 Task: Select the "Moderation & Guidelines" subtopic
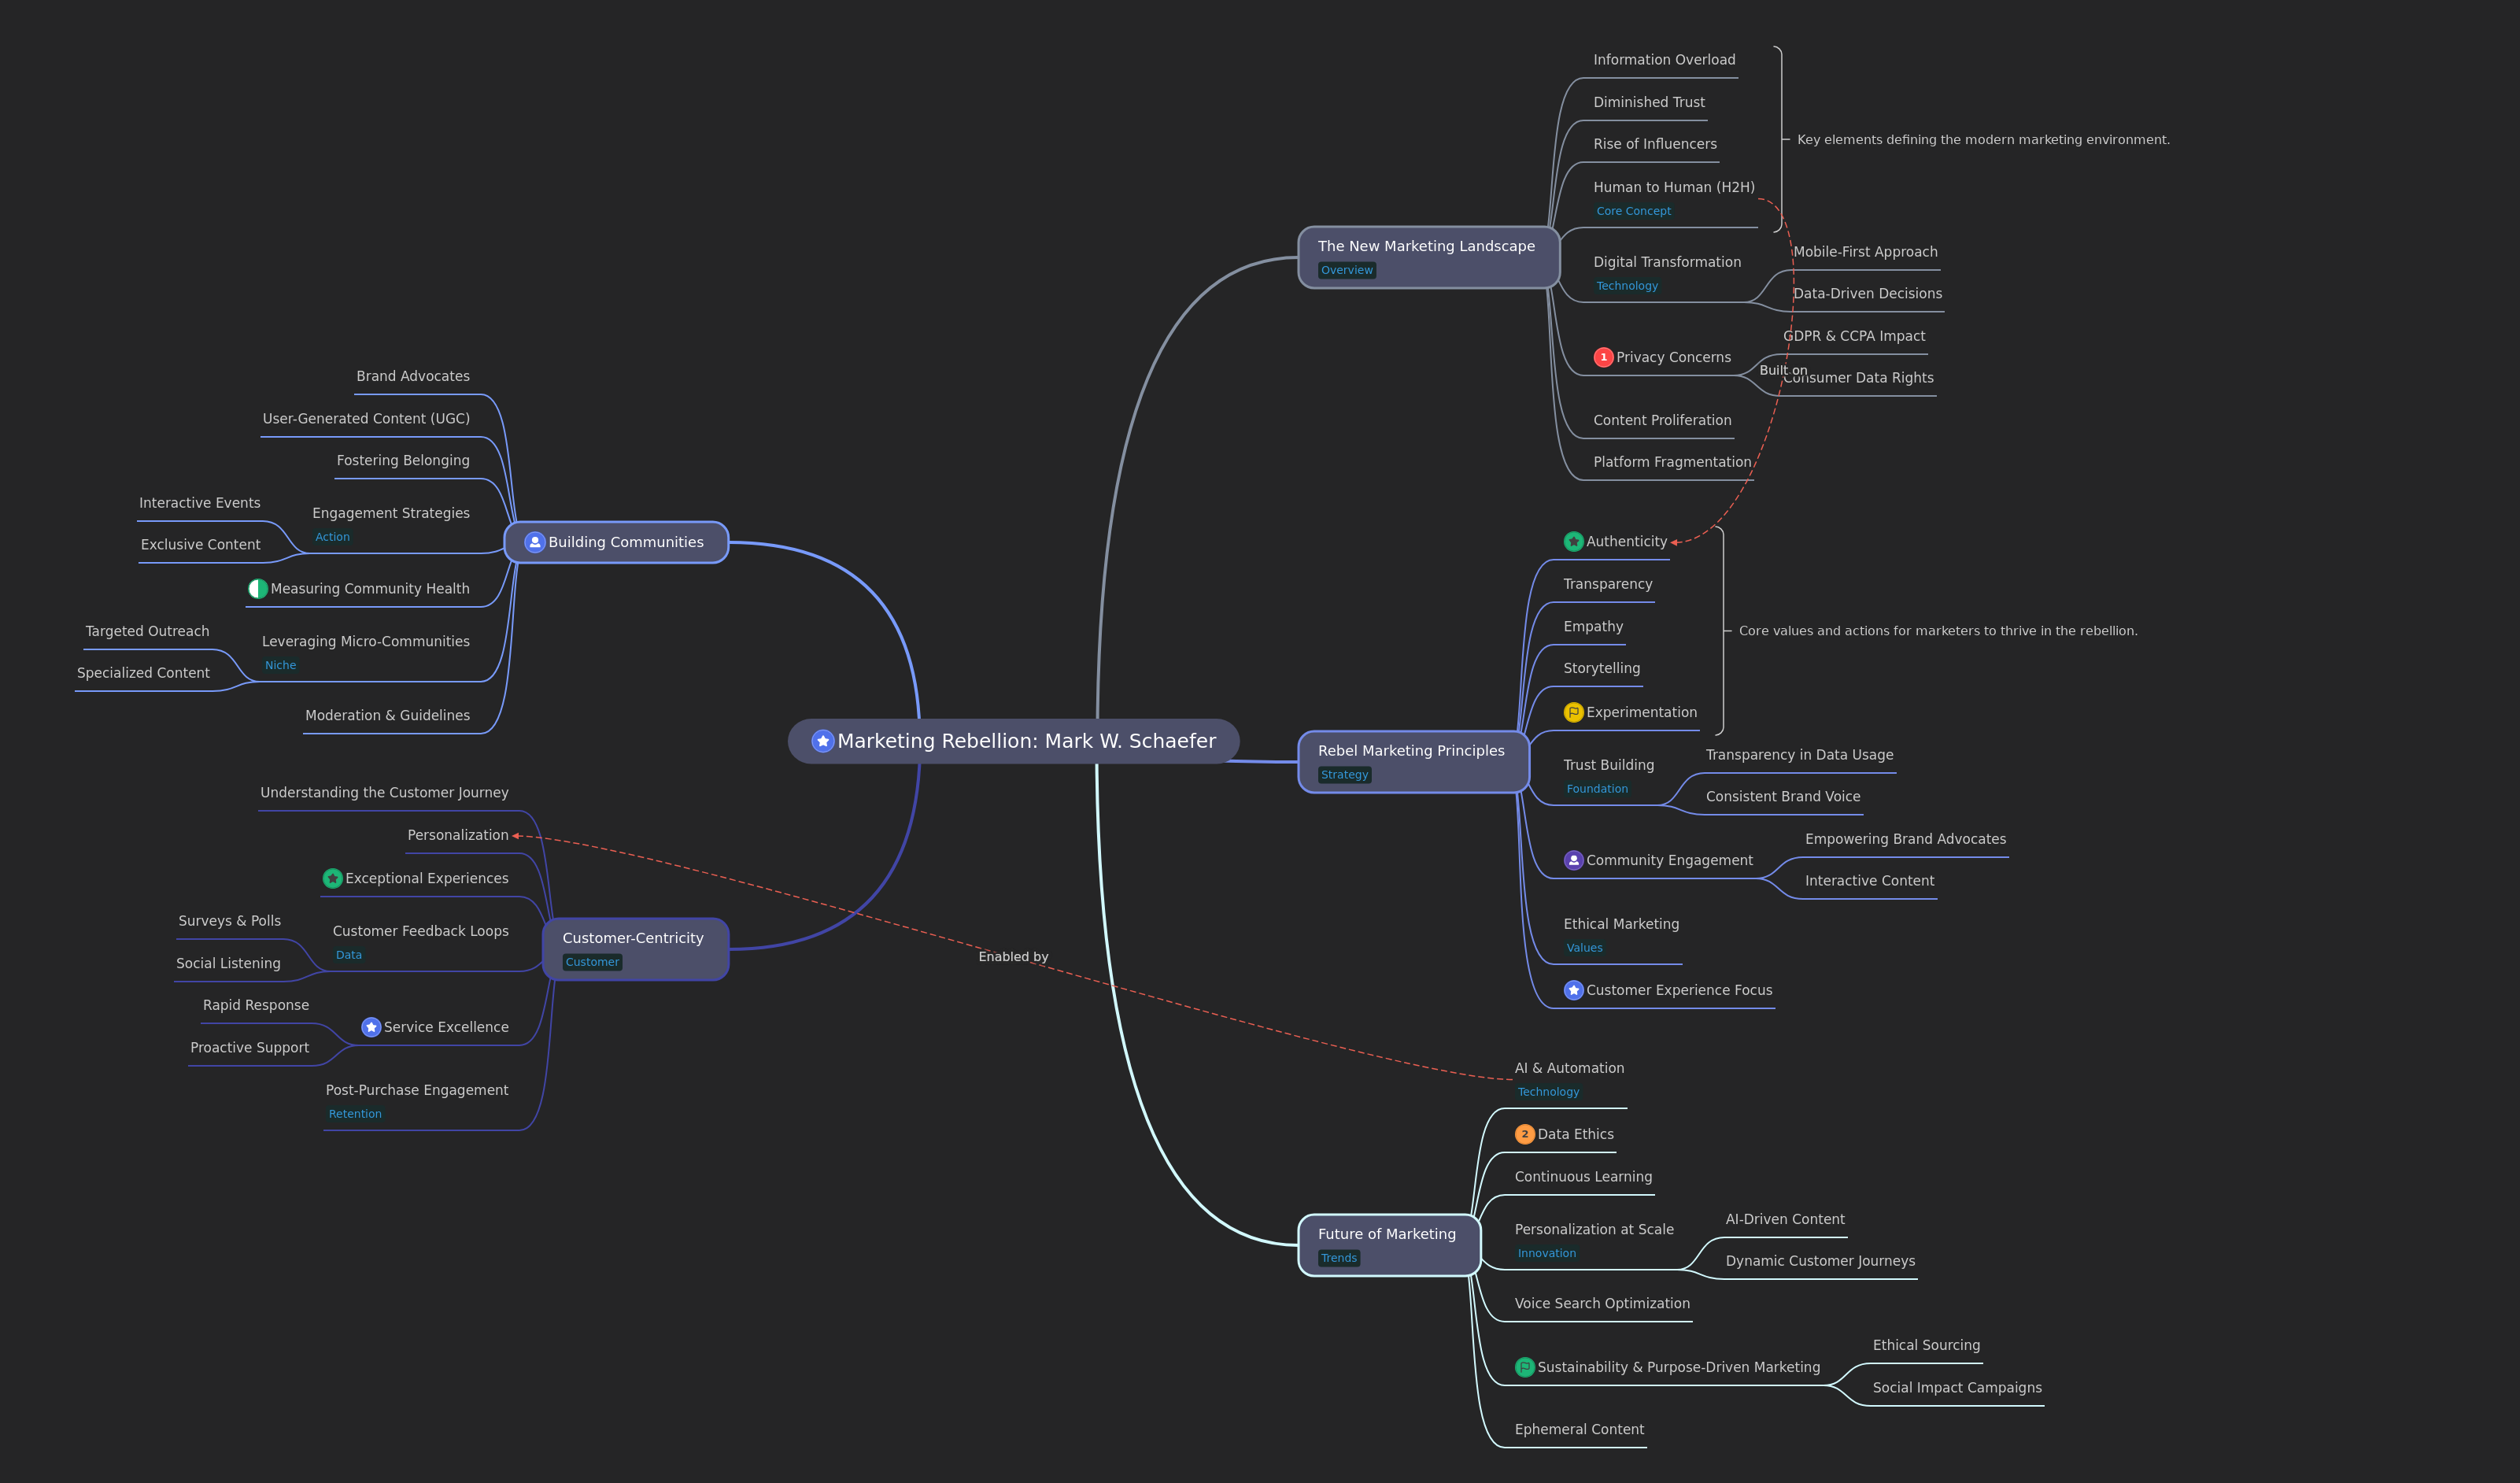(387, 716)
